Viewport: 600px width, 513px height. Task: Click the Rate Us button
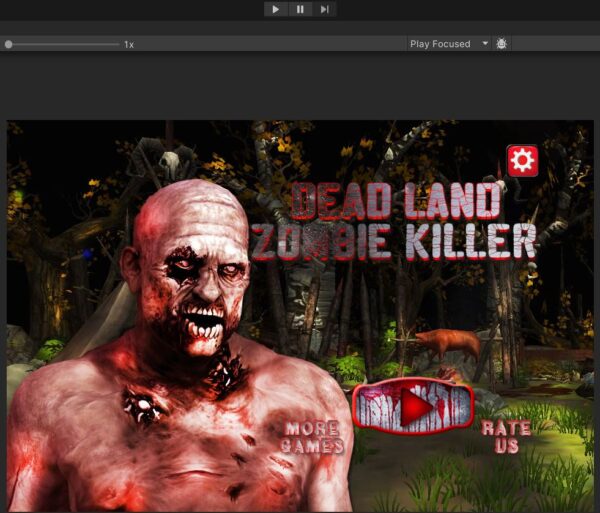(x=506, y=436)
